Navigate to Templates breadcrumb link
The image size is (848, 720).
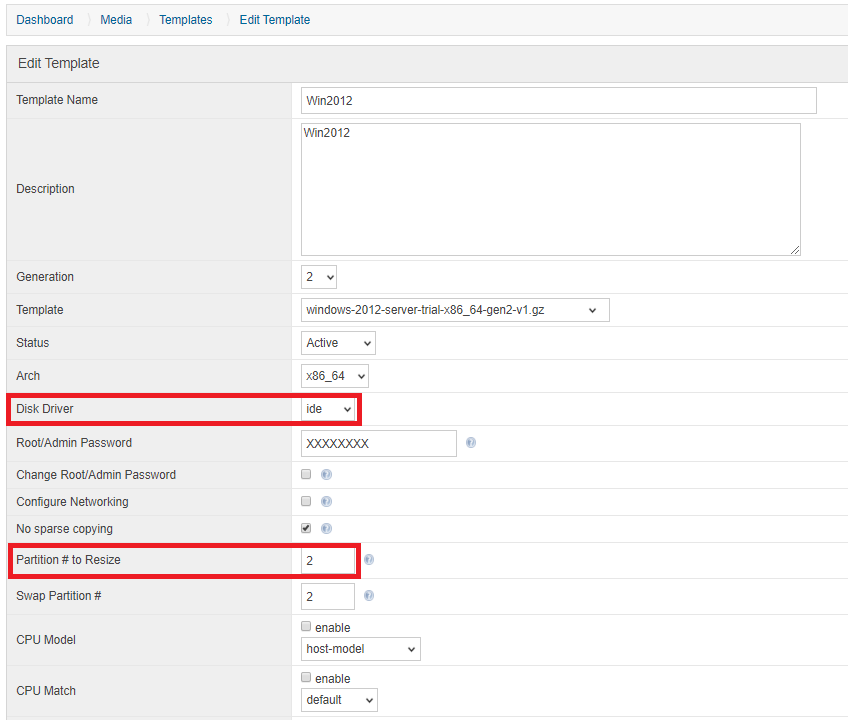(185, 20)
